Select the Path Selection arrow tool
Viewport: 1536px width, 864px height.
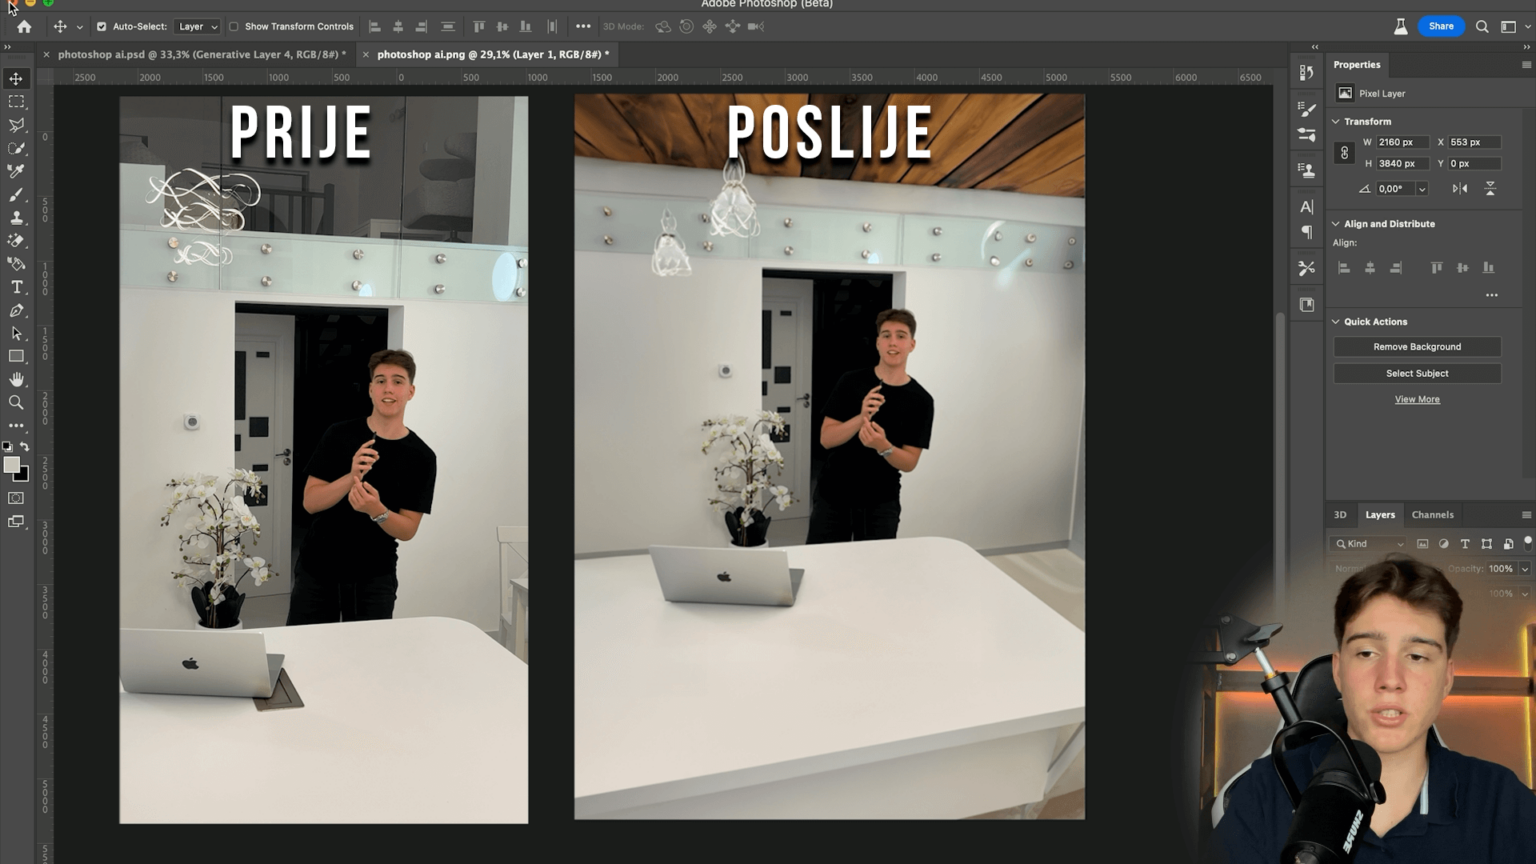click(x=16, y=333)
